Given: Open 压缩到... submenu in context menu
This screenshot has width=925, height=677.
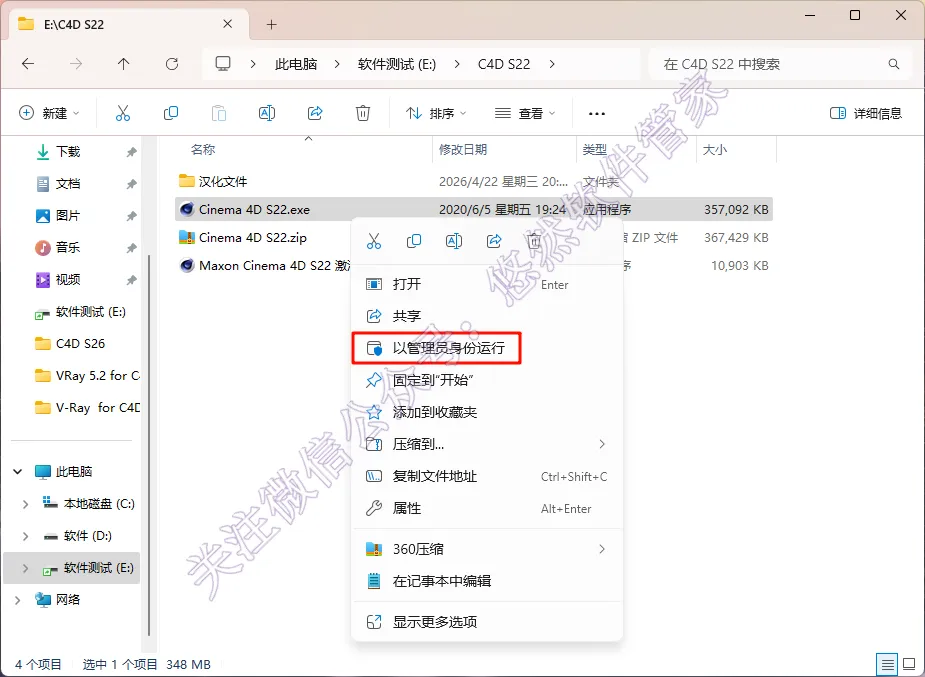Looking at the screenshot, I should (x=487, y=444).
